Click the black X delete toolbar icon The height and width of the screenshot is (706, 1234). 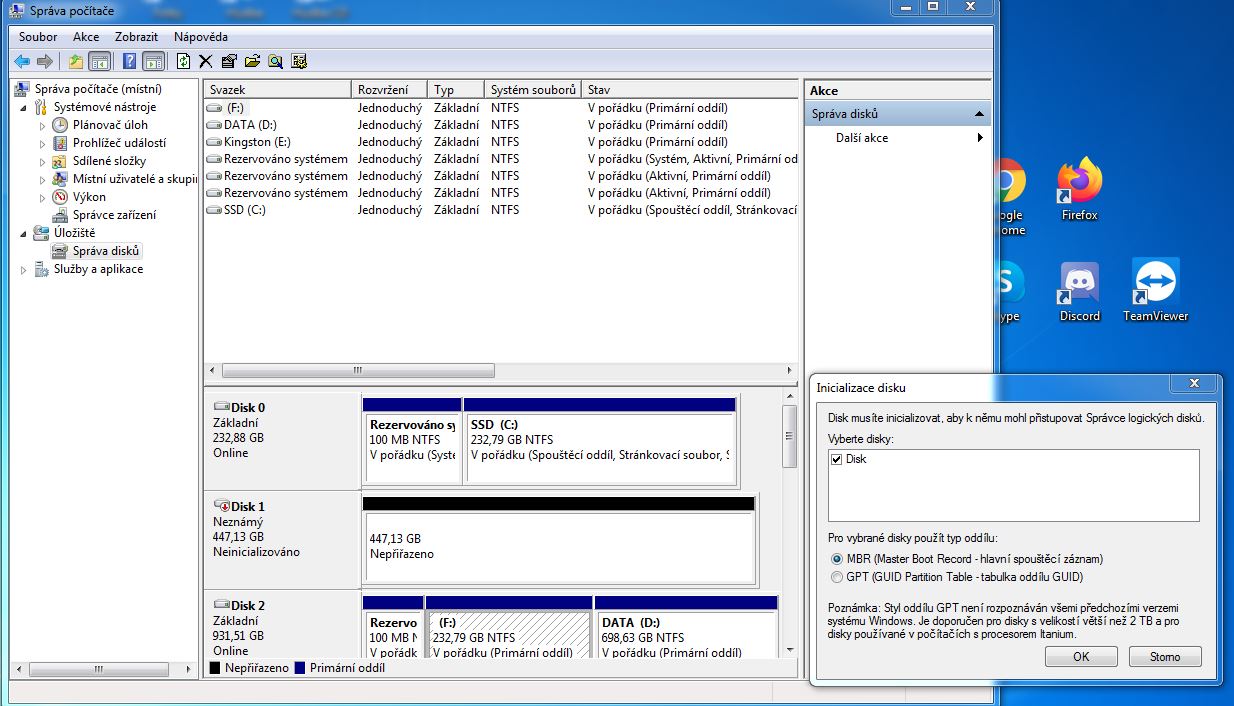point(206,62)
